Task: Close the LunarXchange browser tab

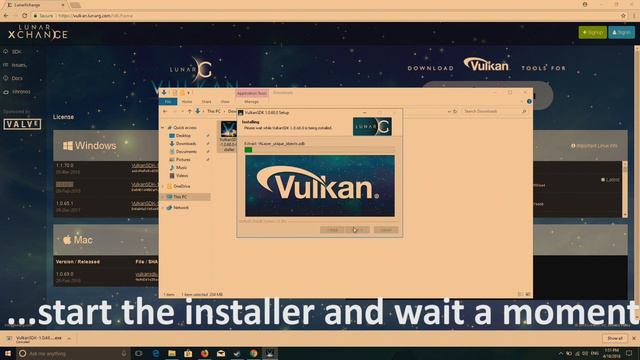Action: pyautogui.click(x=63, y=5)
